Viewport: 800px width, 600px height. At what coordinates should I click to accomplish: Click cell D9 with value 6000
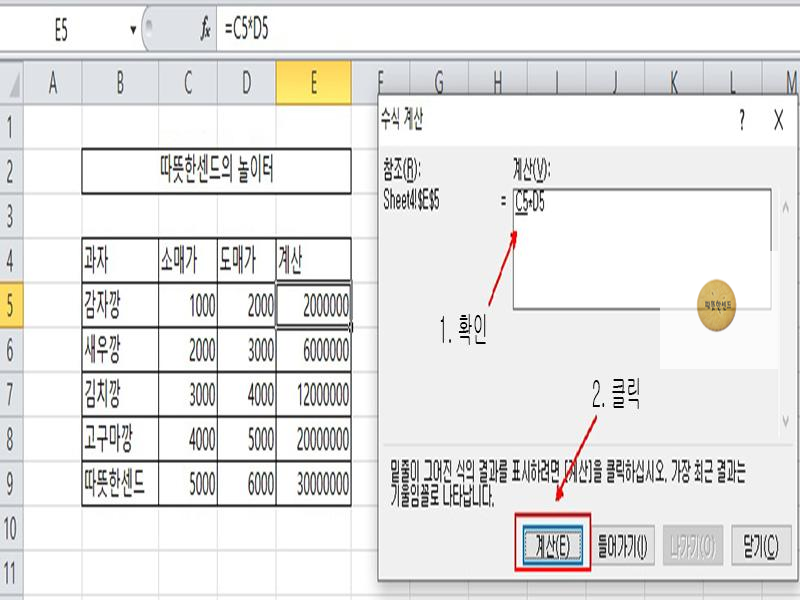246,483
